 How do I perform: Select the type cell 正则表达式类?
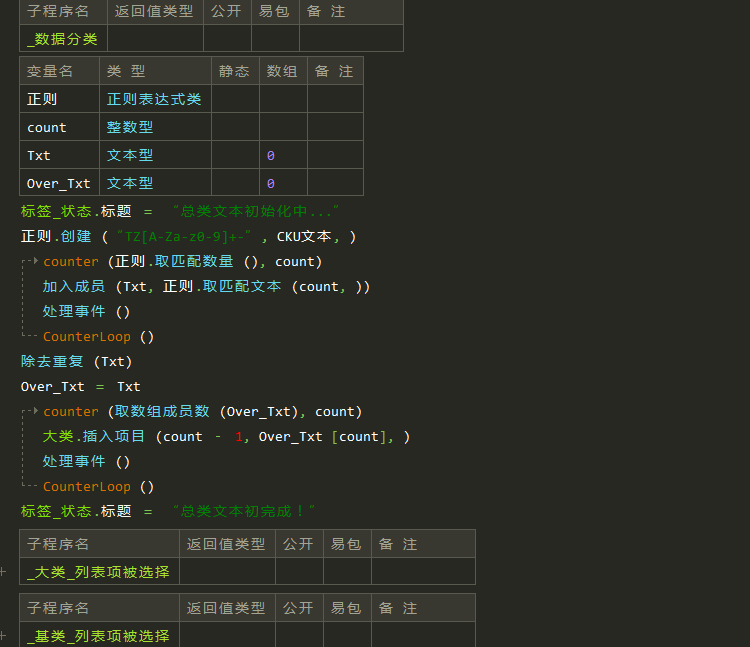[155, 99]
